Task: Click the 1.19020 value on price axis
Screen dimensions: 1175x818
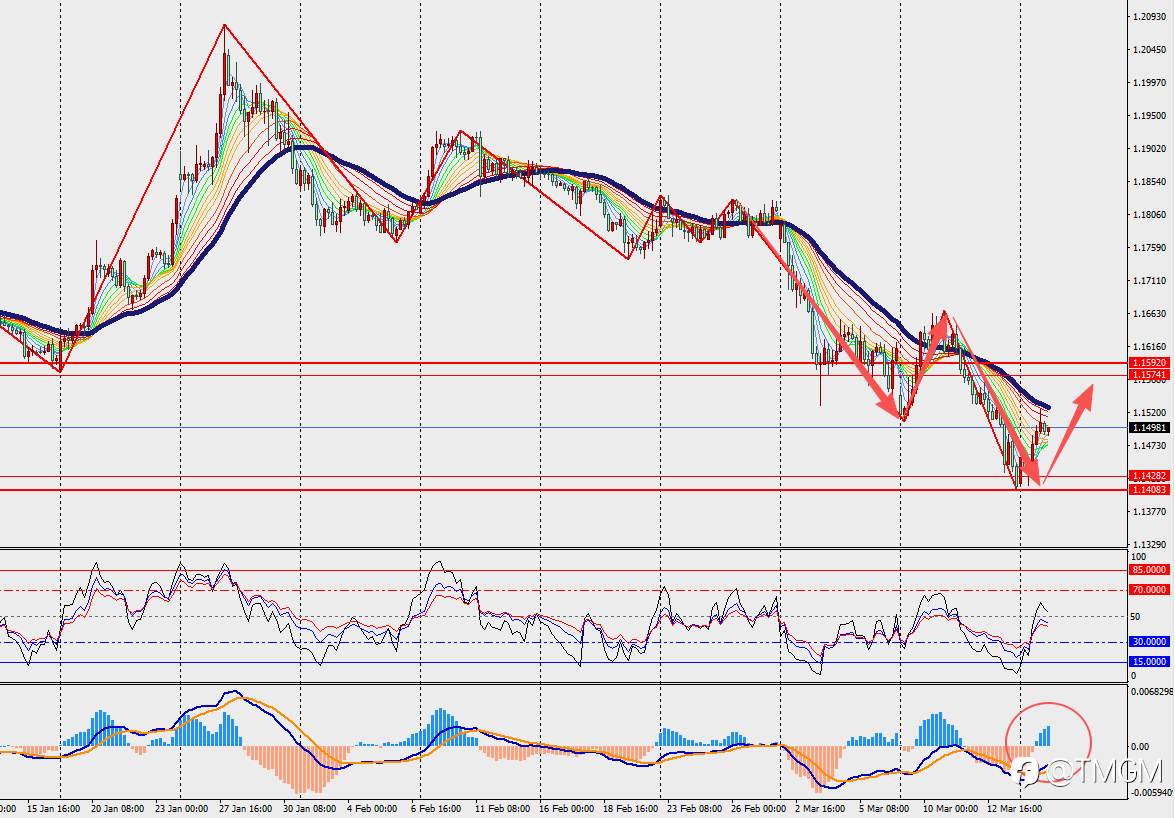Action: (x=1150, y=148)
